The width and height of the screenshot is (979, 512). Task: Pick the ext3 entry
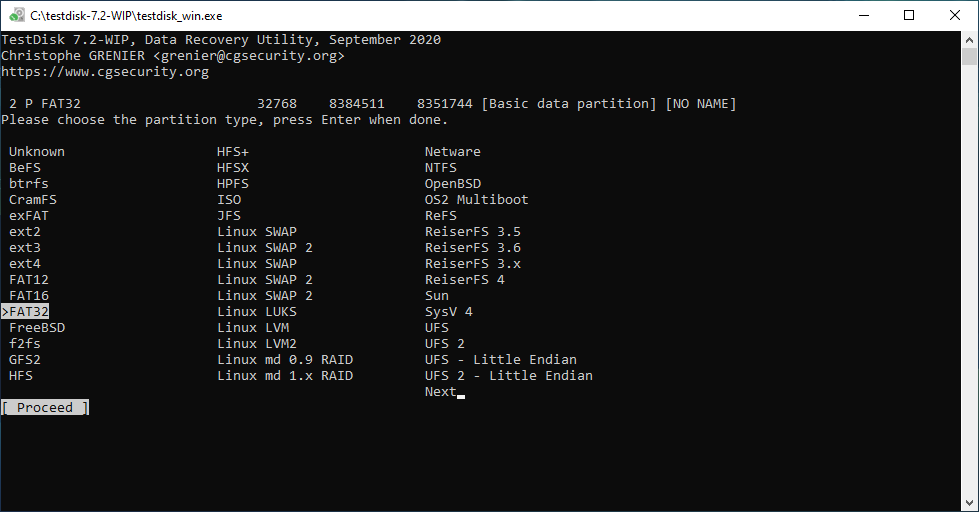click(25, 248)
